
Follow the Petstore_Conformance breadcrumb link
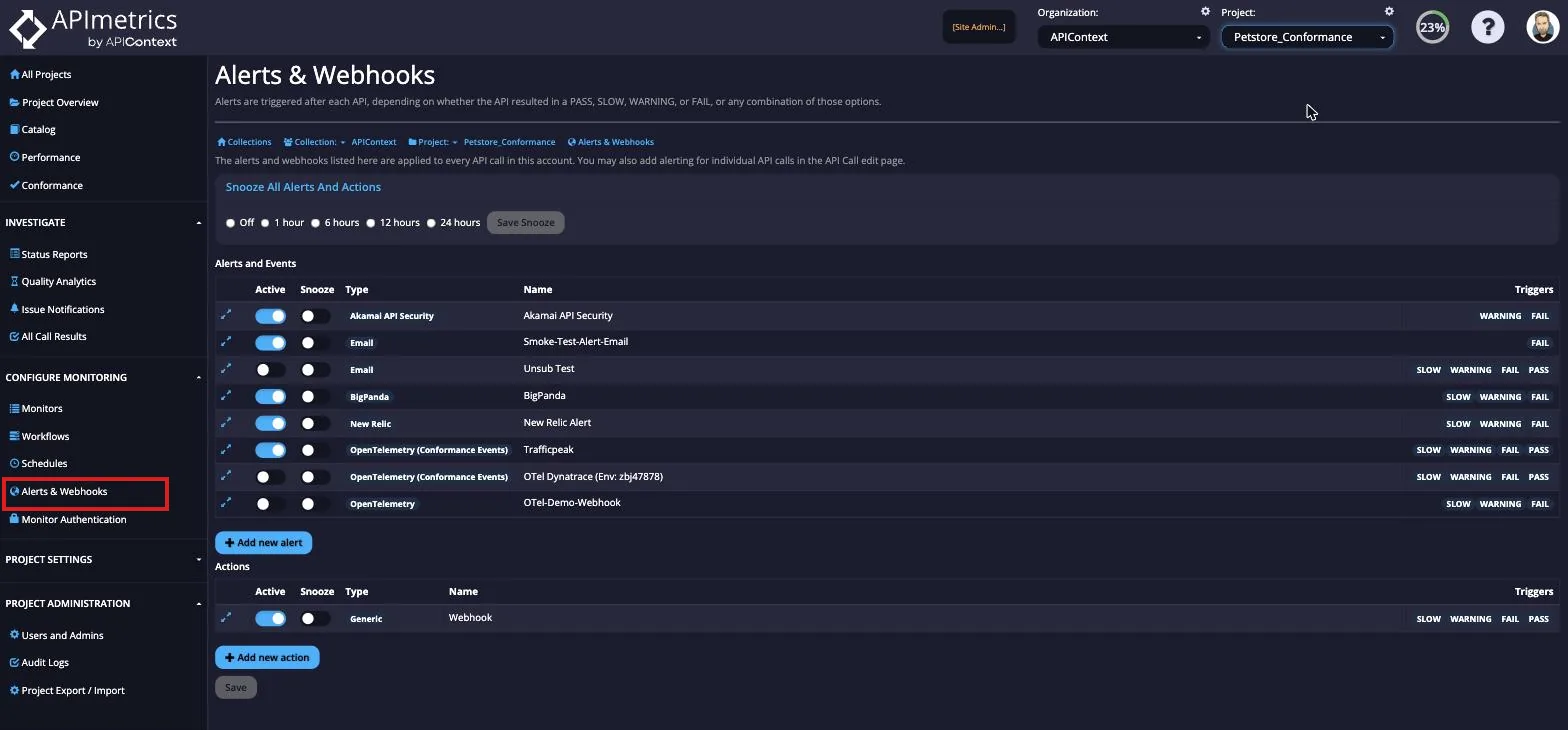point(509,142)
